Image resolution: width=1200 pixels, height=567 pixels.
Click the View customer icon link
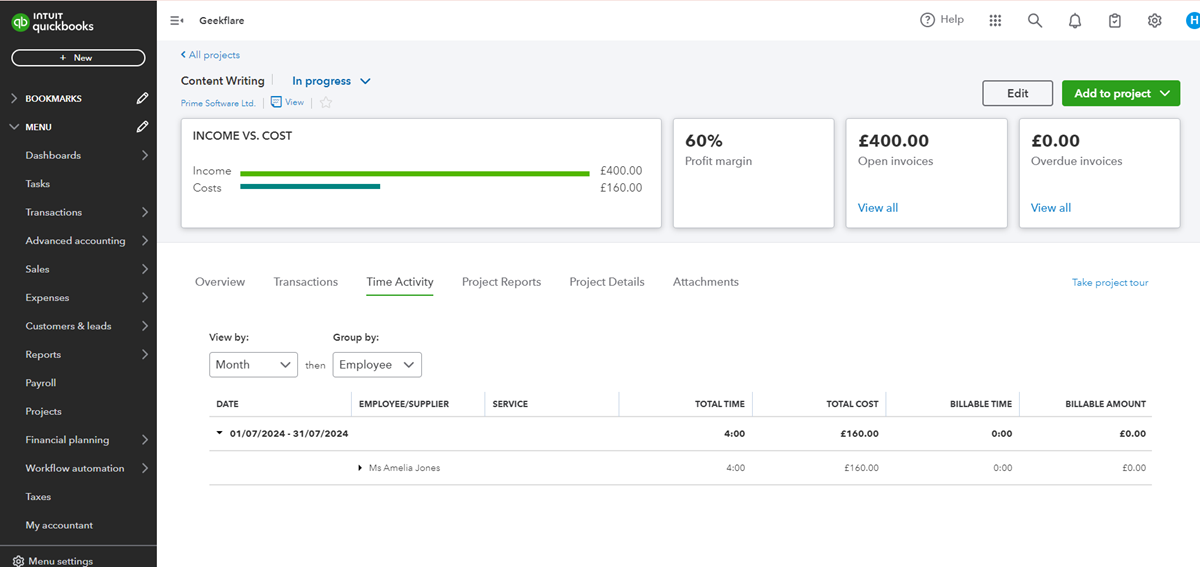coord(287,102)
